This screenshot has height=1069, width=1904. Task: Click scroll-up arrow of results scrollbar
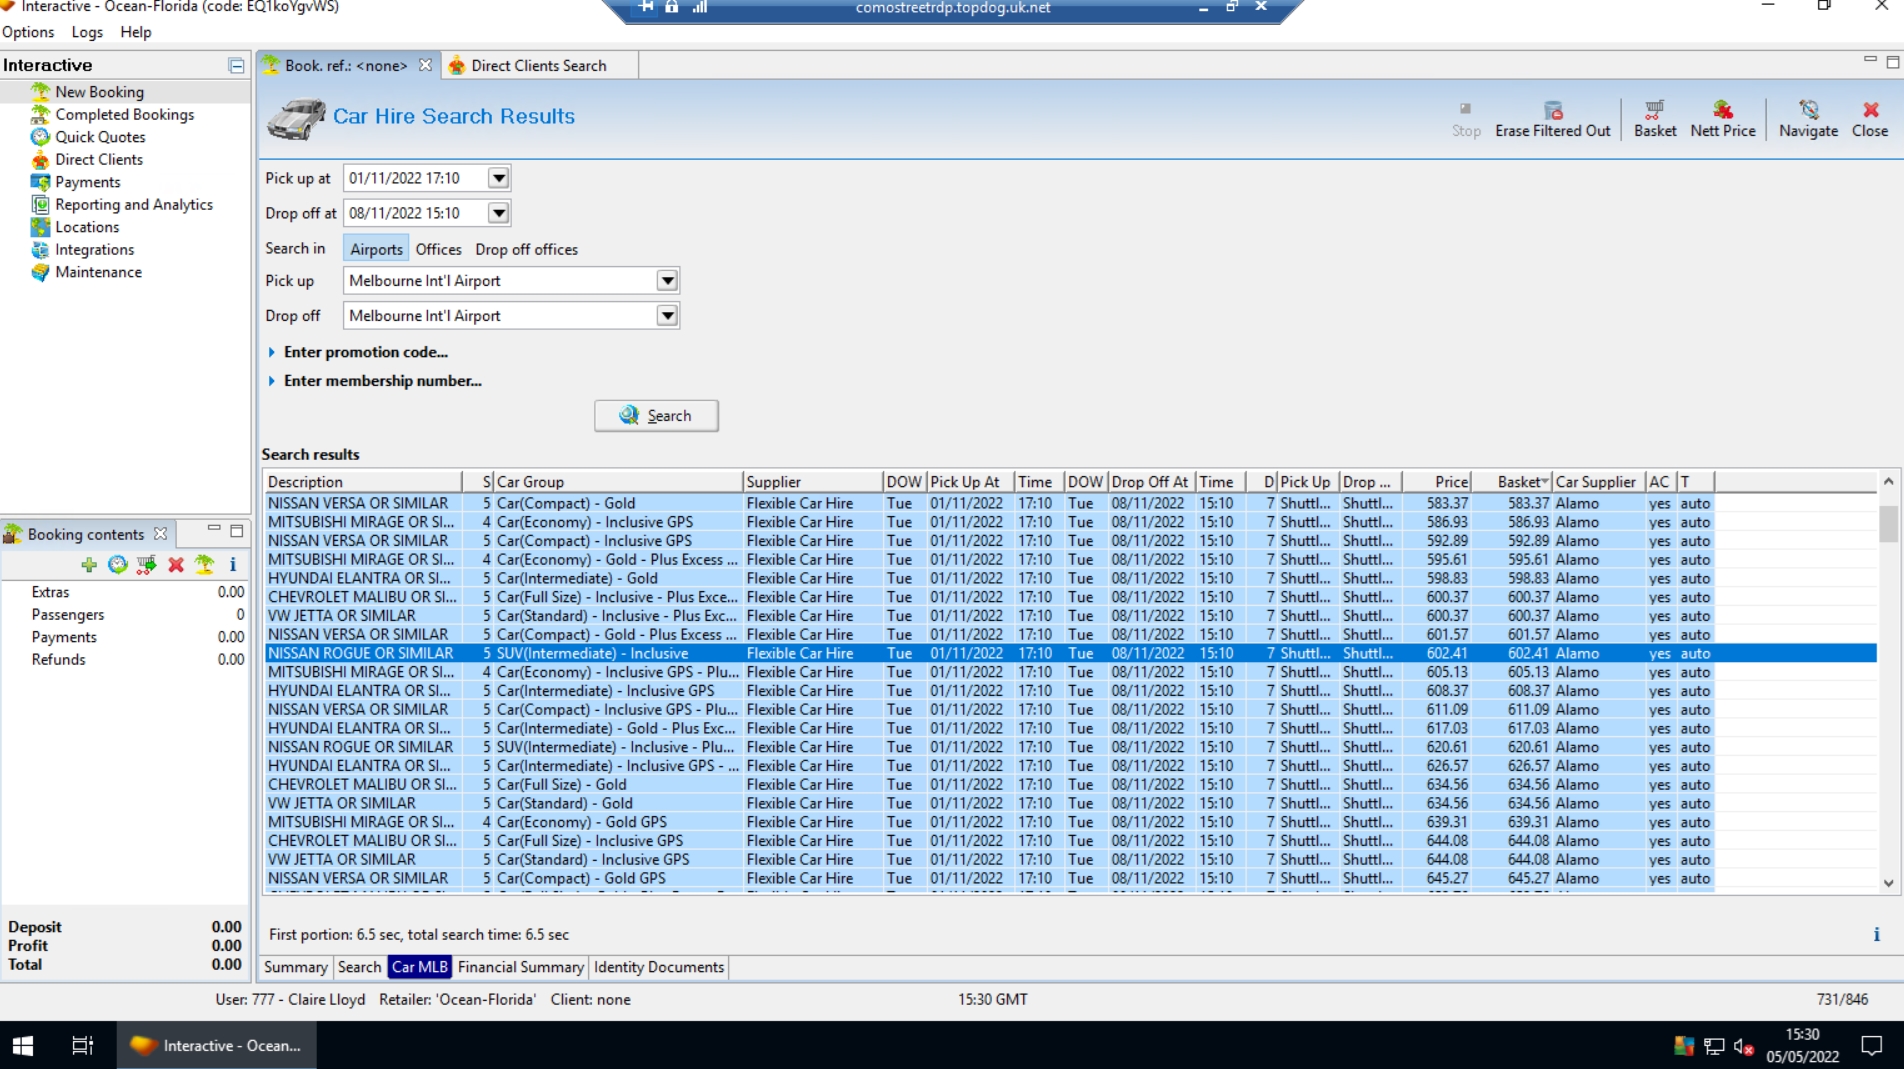pos(1888,482)
